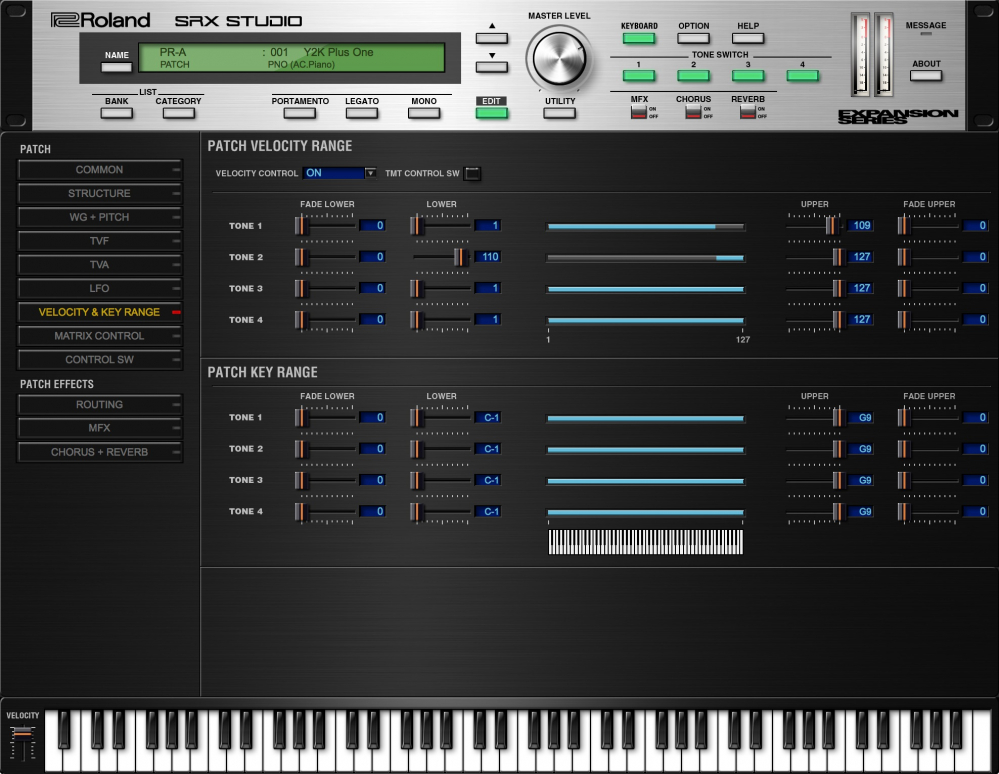This screenshot has height=774, width=999.
Task: Open the CATEGORY list
Action: tap(178, 113)
